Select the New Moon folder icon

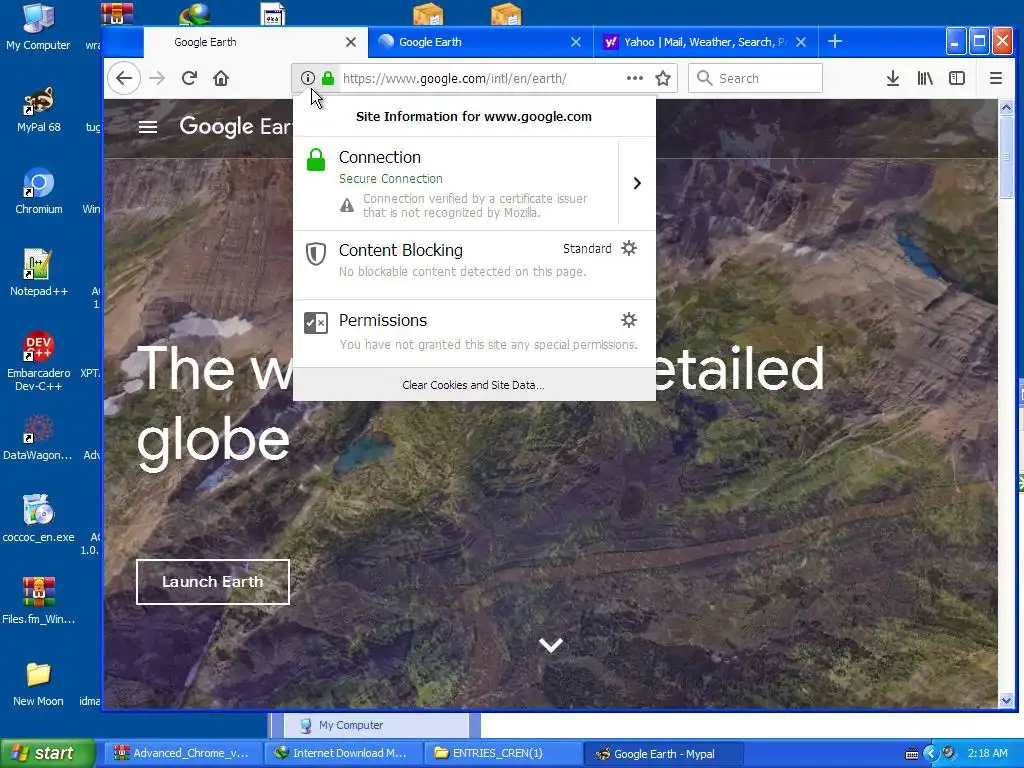coord(39,684)
